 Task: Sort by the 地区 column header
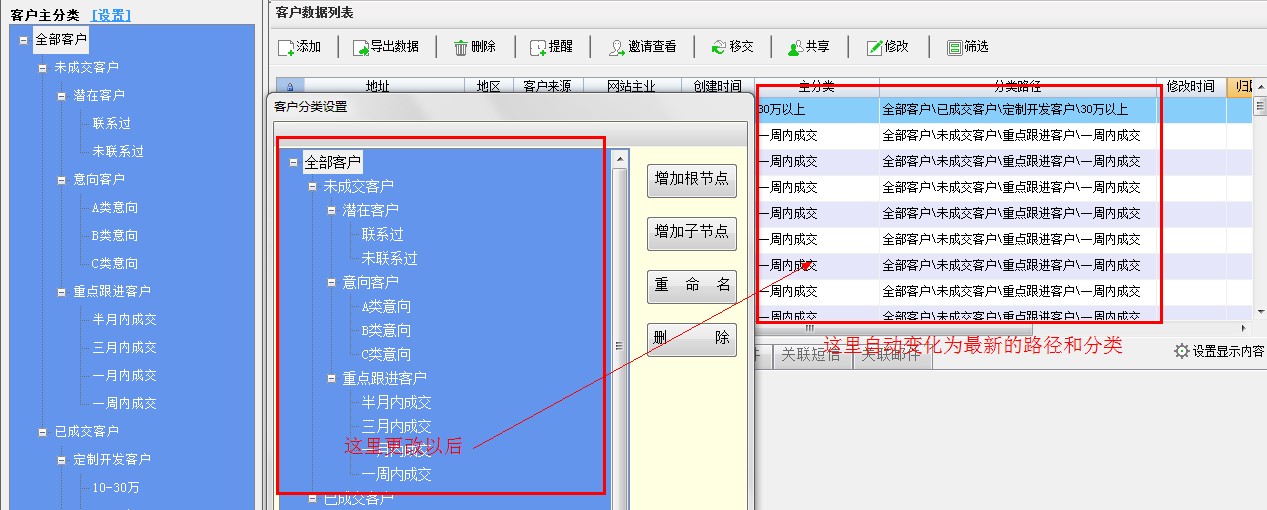(x=489, y=87)
